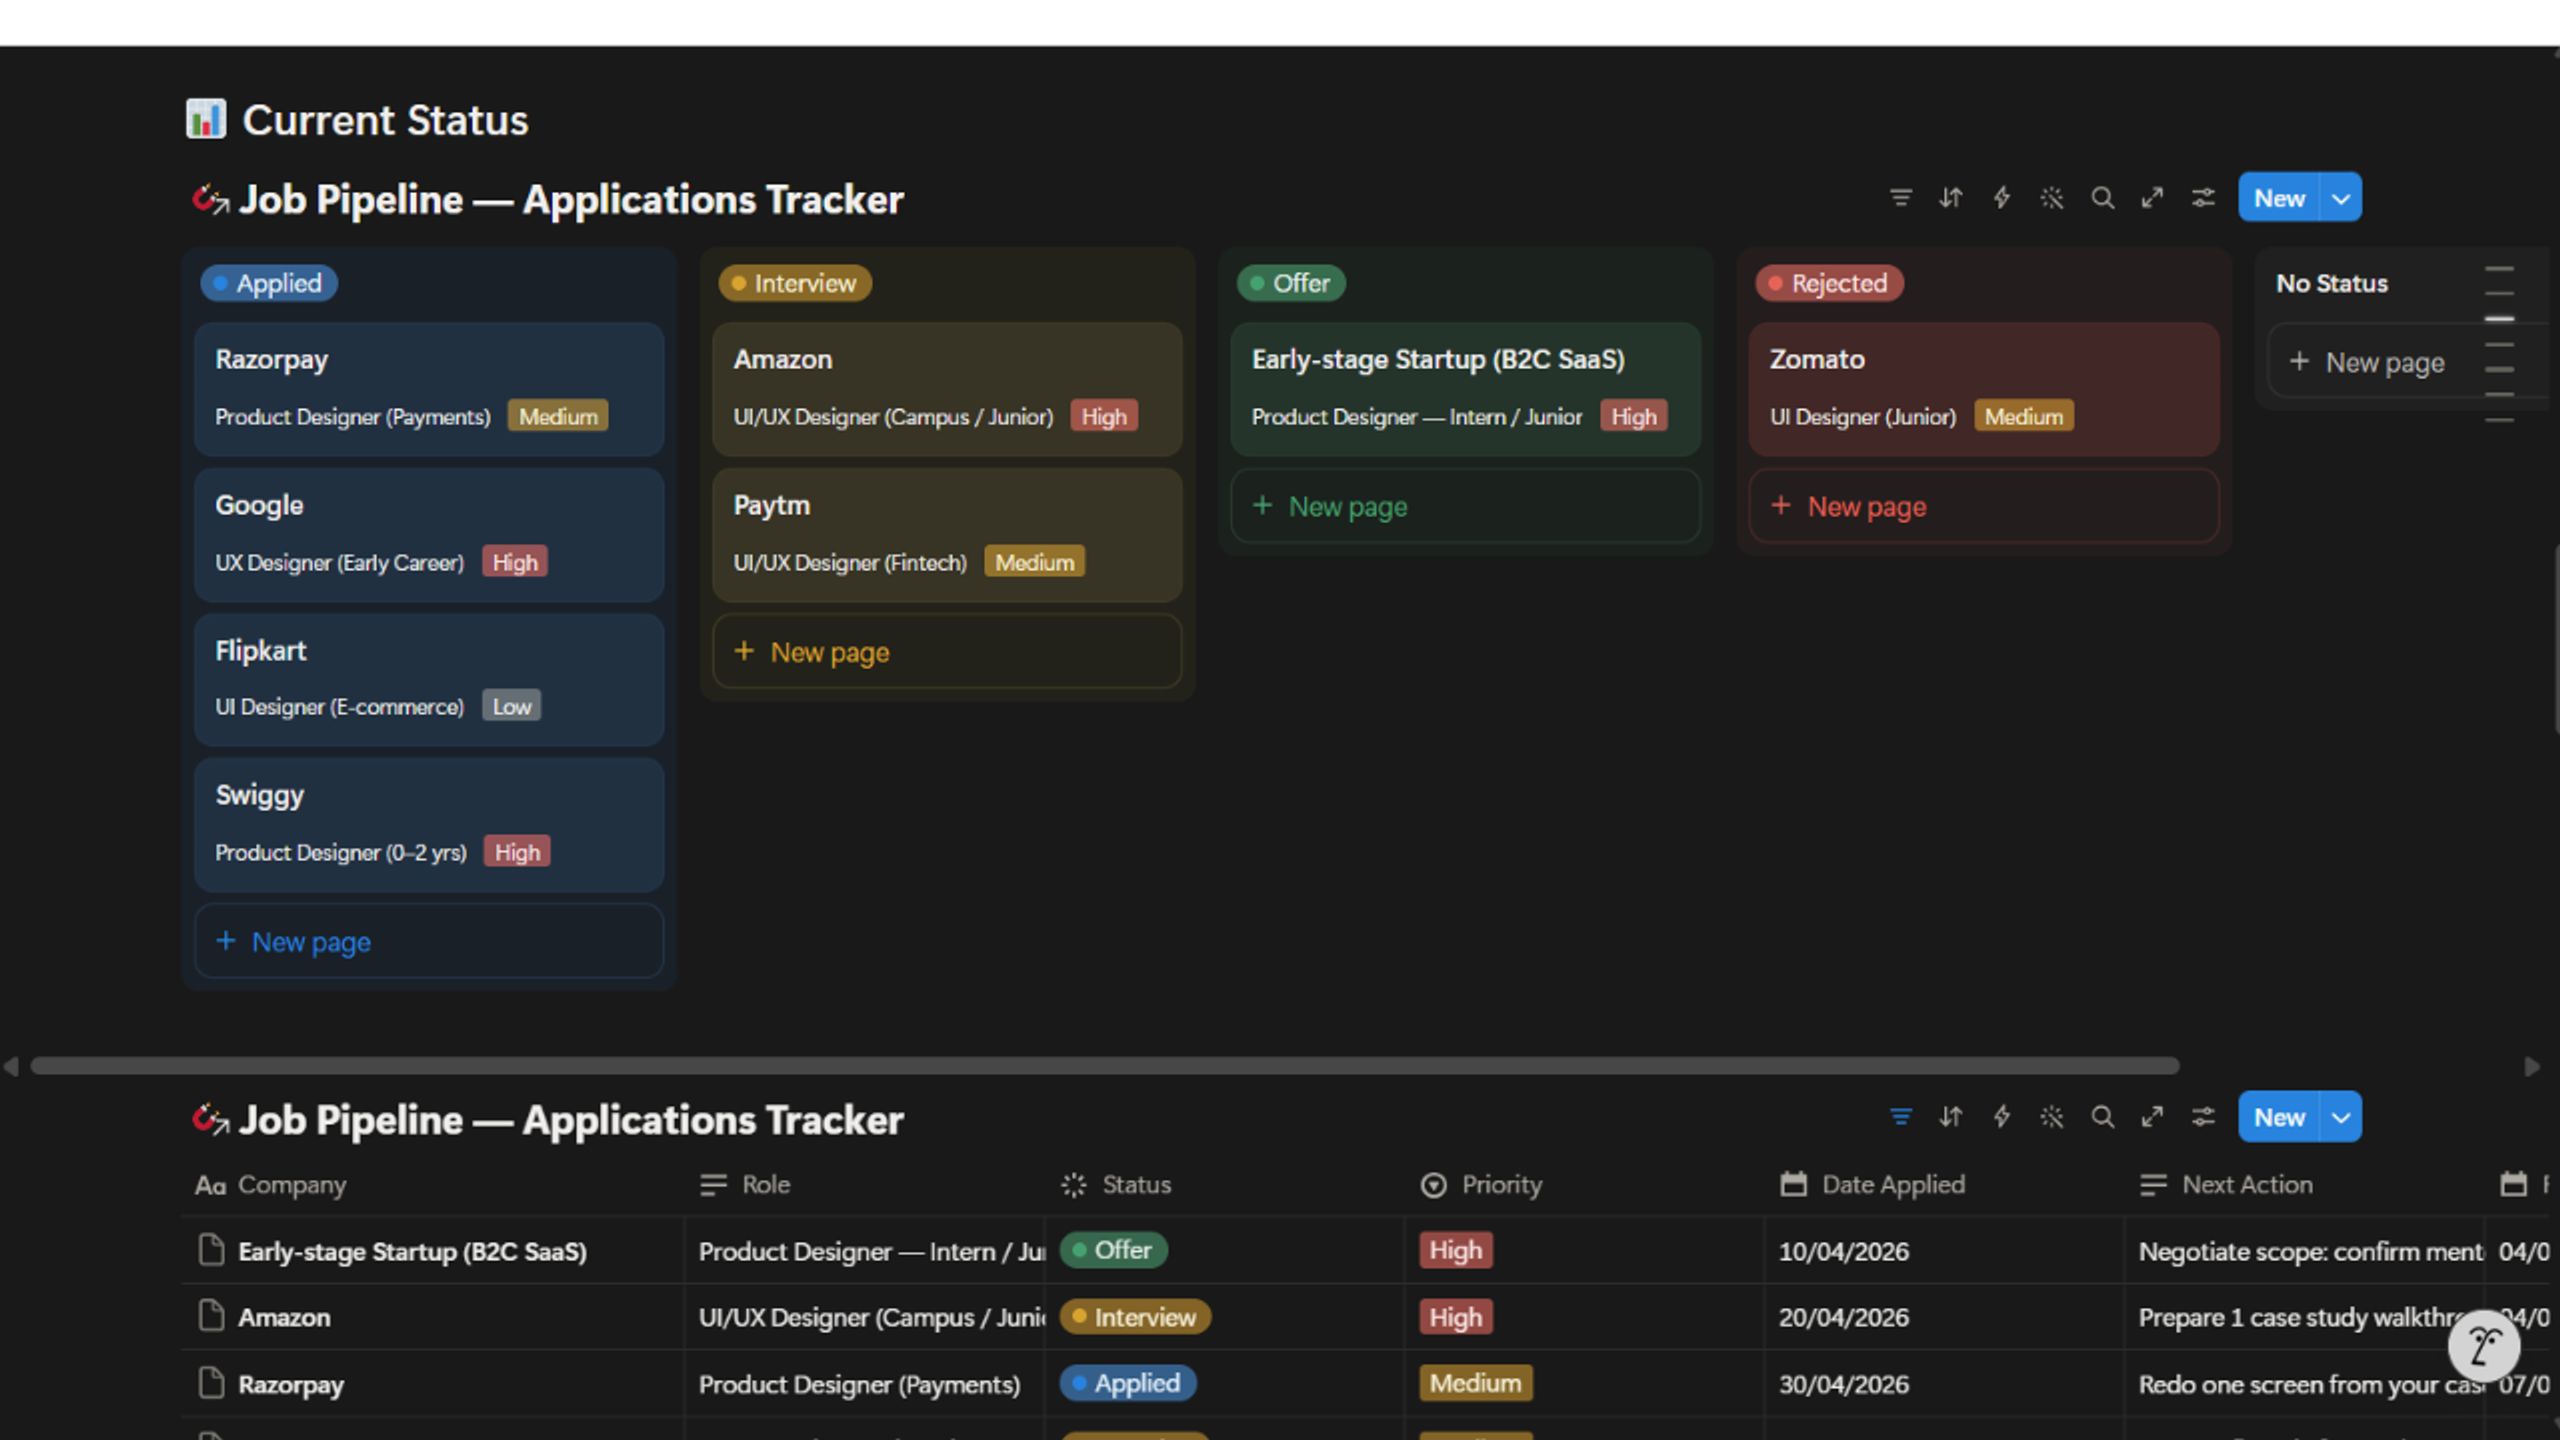Image resolution: width=2560 pixels, height=1440 pixels.
Task: Click the table Job Pipeline database icon
Action: [210, 1119]
